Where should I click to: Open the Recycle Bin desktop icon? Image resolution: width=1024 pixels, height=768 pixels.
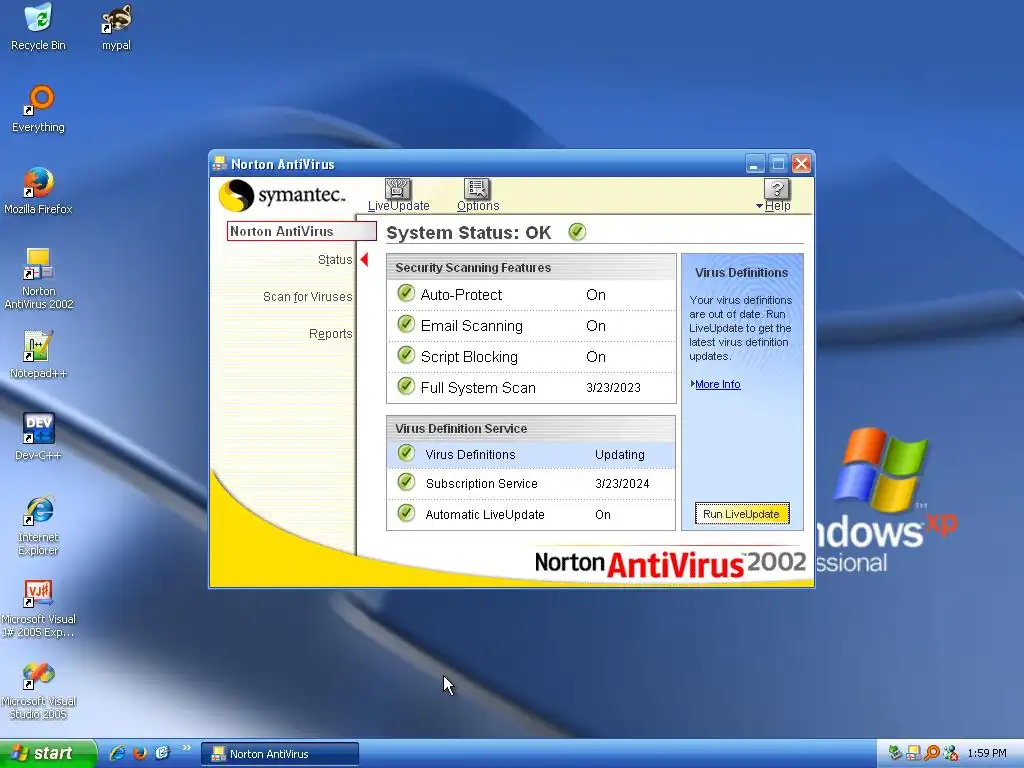point(38,26)
